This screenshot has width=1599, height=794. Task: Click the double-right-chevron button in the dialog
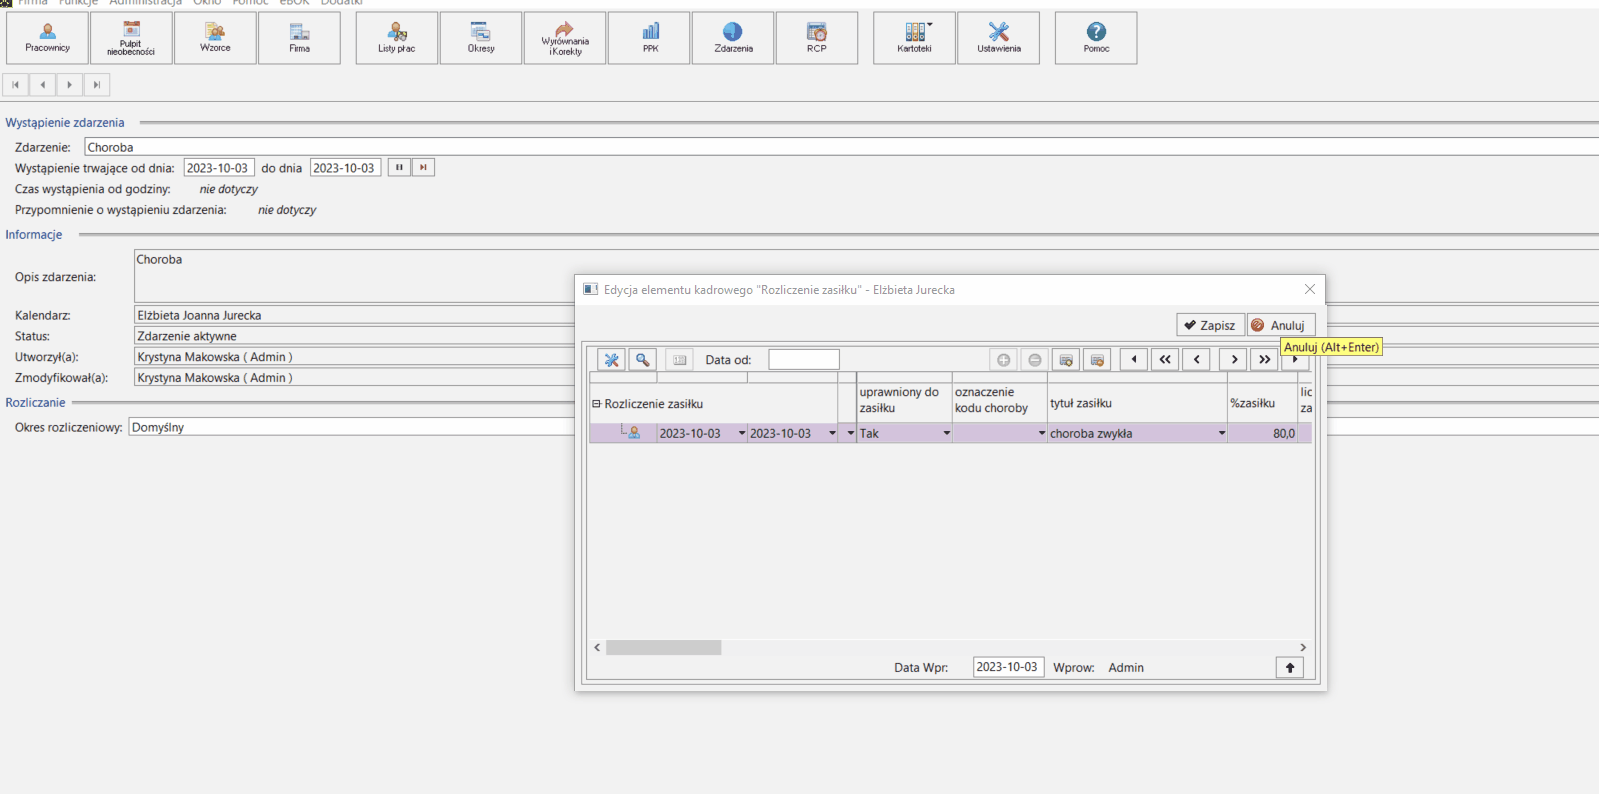[x=1264, y=359]
